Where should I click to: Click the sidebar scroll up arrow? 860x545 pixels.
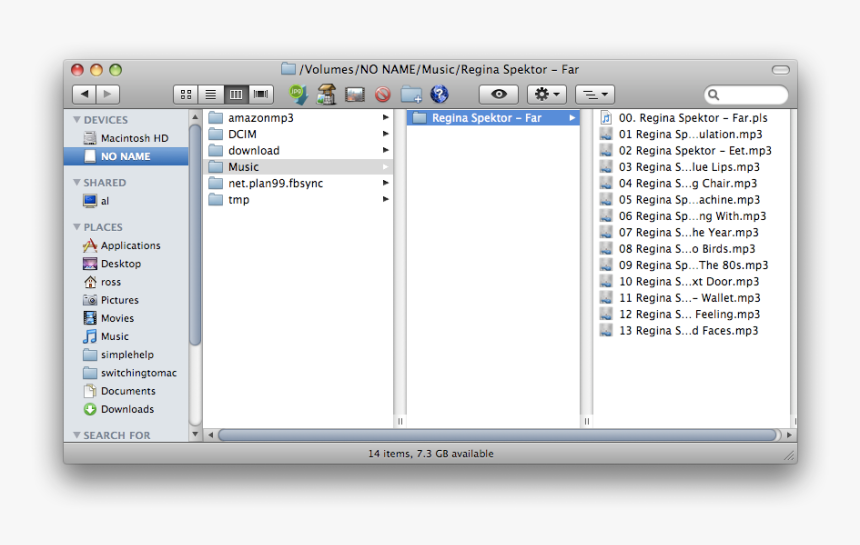coord(195,117)
